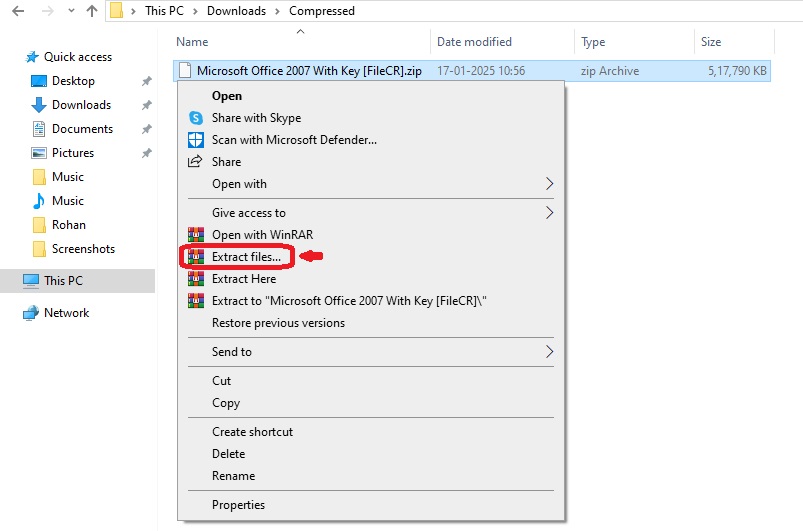The width and height of the screenshot is (803, 531).
Task: Unpin Desktop using its pin icon
Action: click(147, 81)
